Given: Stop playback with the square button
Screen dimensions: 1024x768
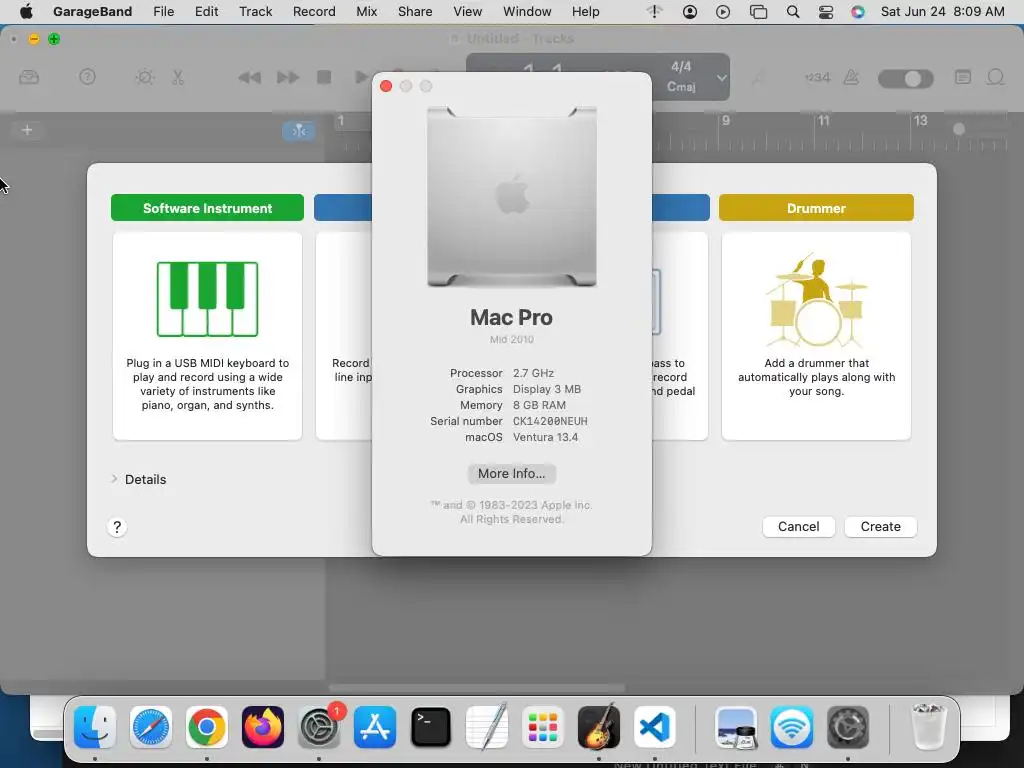Looking at the screenshot, I should [x=324, y=77].
